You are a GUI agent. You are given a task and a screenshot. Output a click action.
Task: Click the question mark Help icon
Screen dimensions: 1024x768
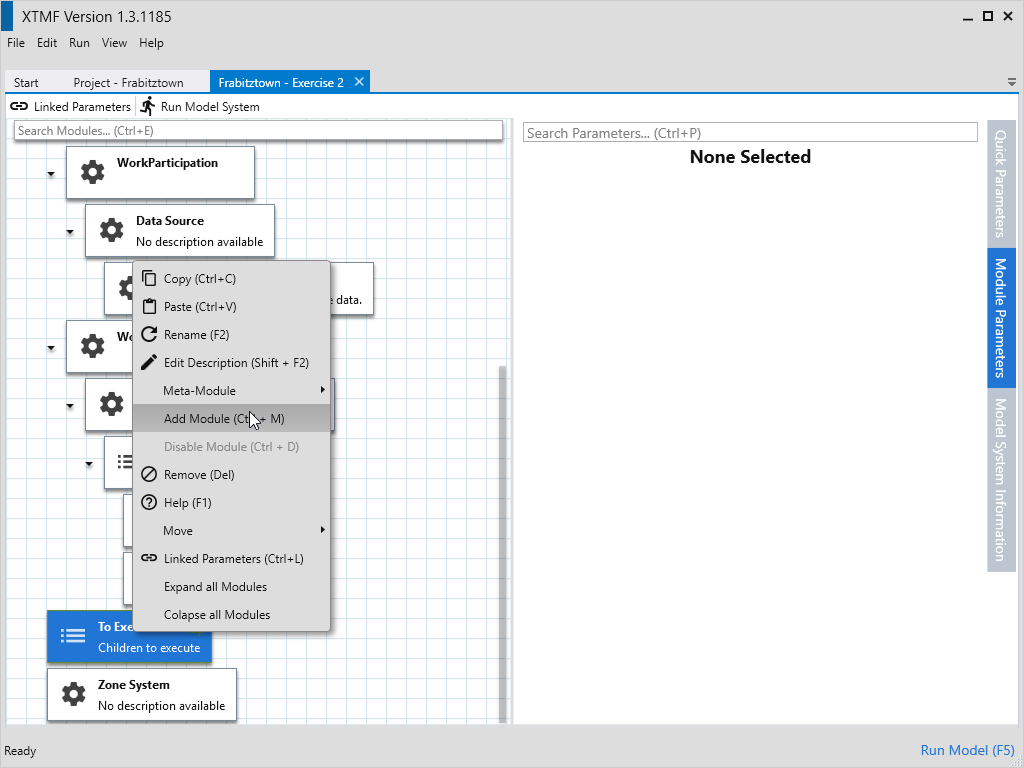(x=149, y=503)
